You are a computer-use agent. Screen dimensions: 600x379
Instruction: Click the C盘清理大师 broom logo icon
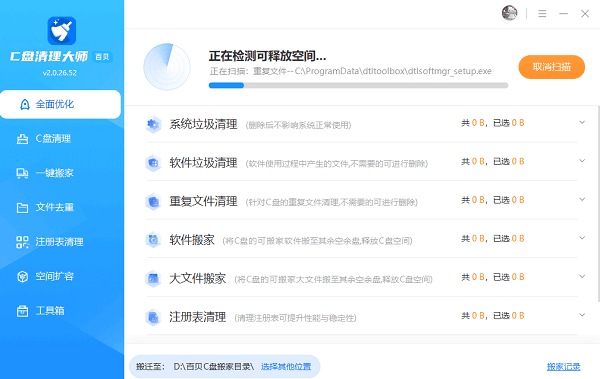pos(62,31)
